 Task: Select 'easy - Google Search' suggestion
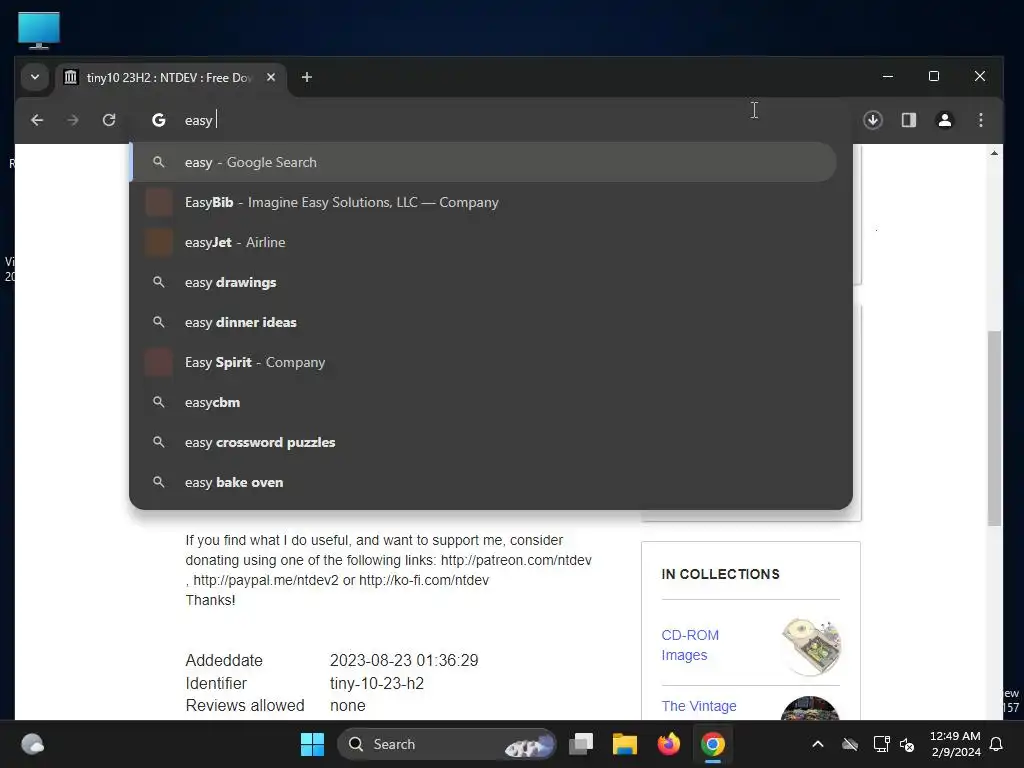483,163
